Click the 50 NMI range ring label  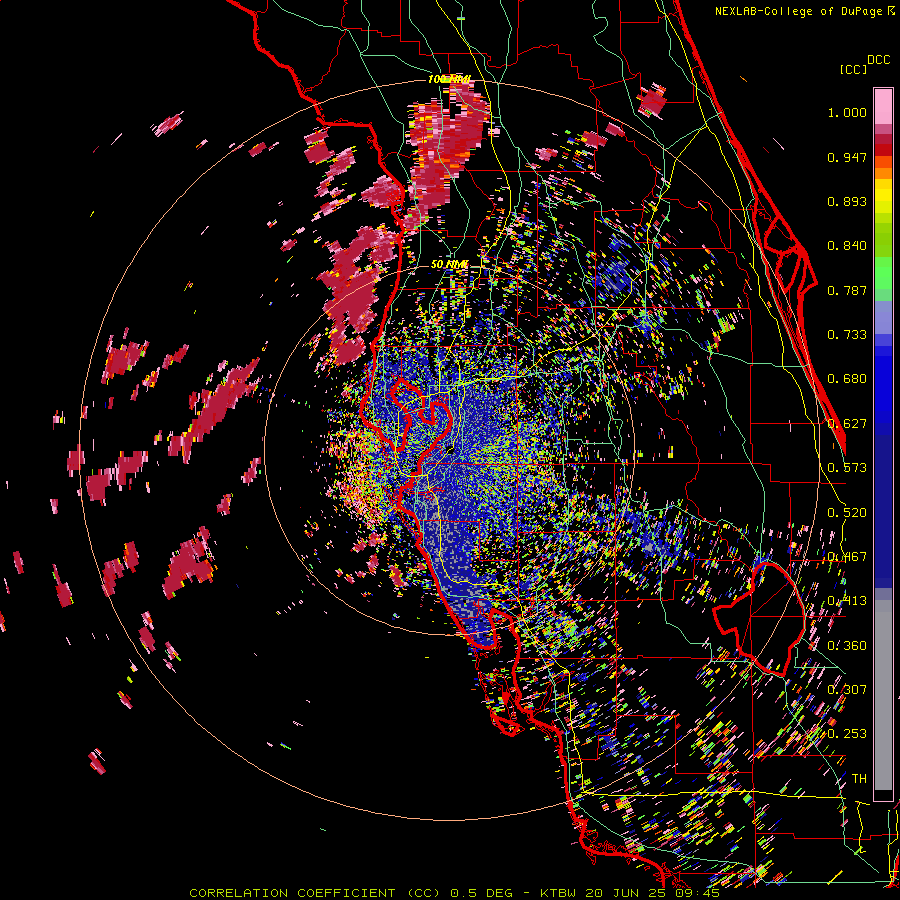[449, 265]
